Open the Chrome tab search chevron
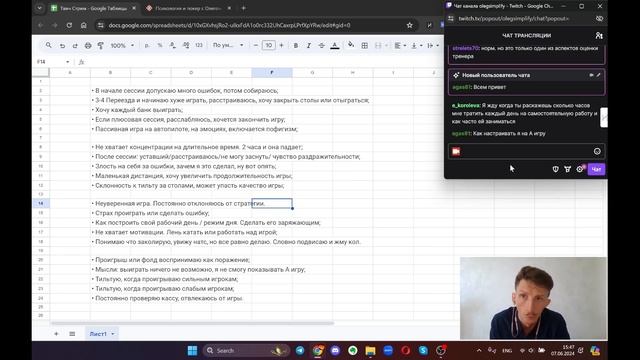Image resolution: width=640 pixels, height=360 pixels. (x=40, y=8)
